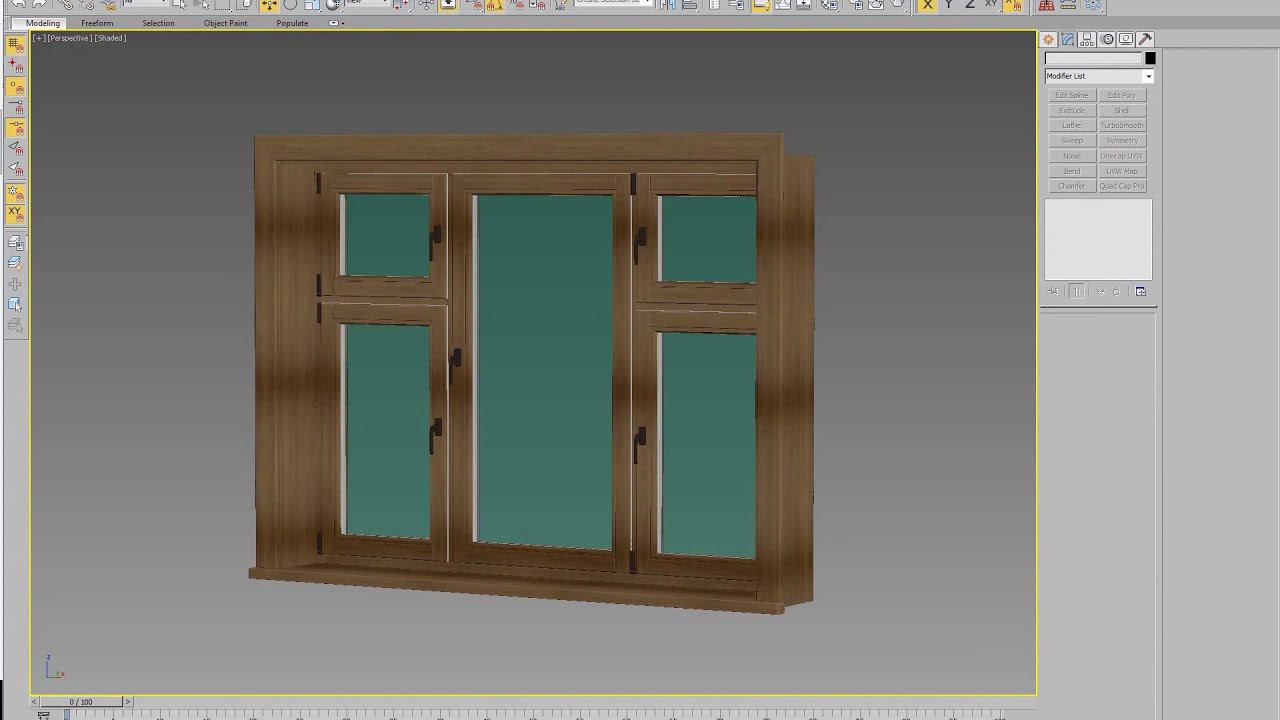Click inside the empty modifier stack list
Screen dimensions: 1280x720
(x=1098, y=240)
